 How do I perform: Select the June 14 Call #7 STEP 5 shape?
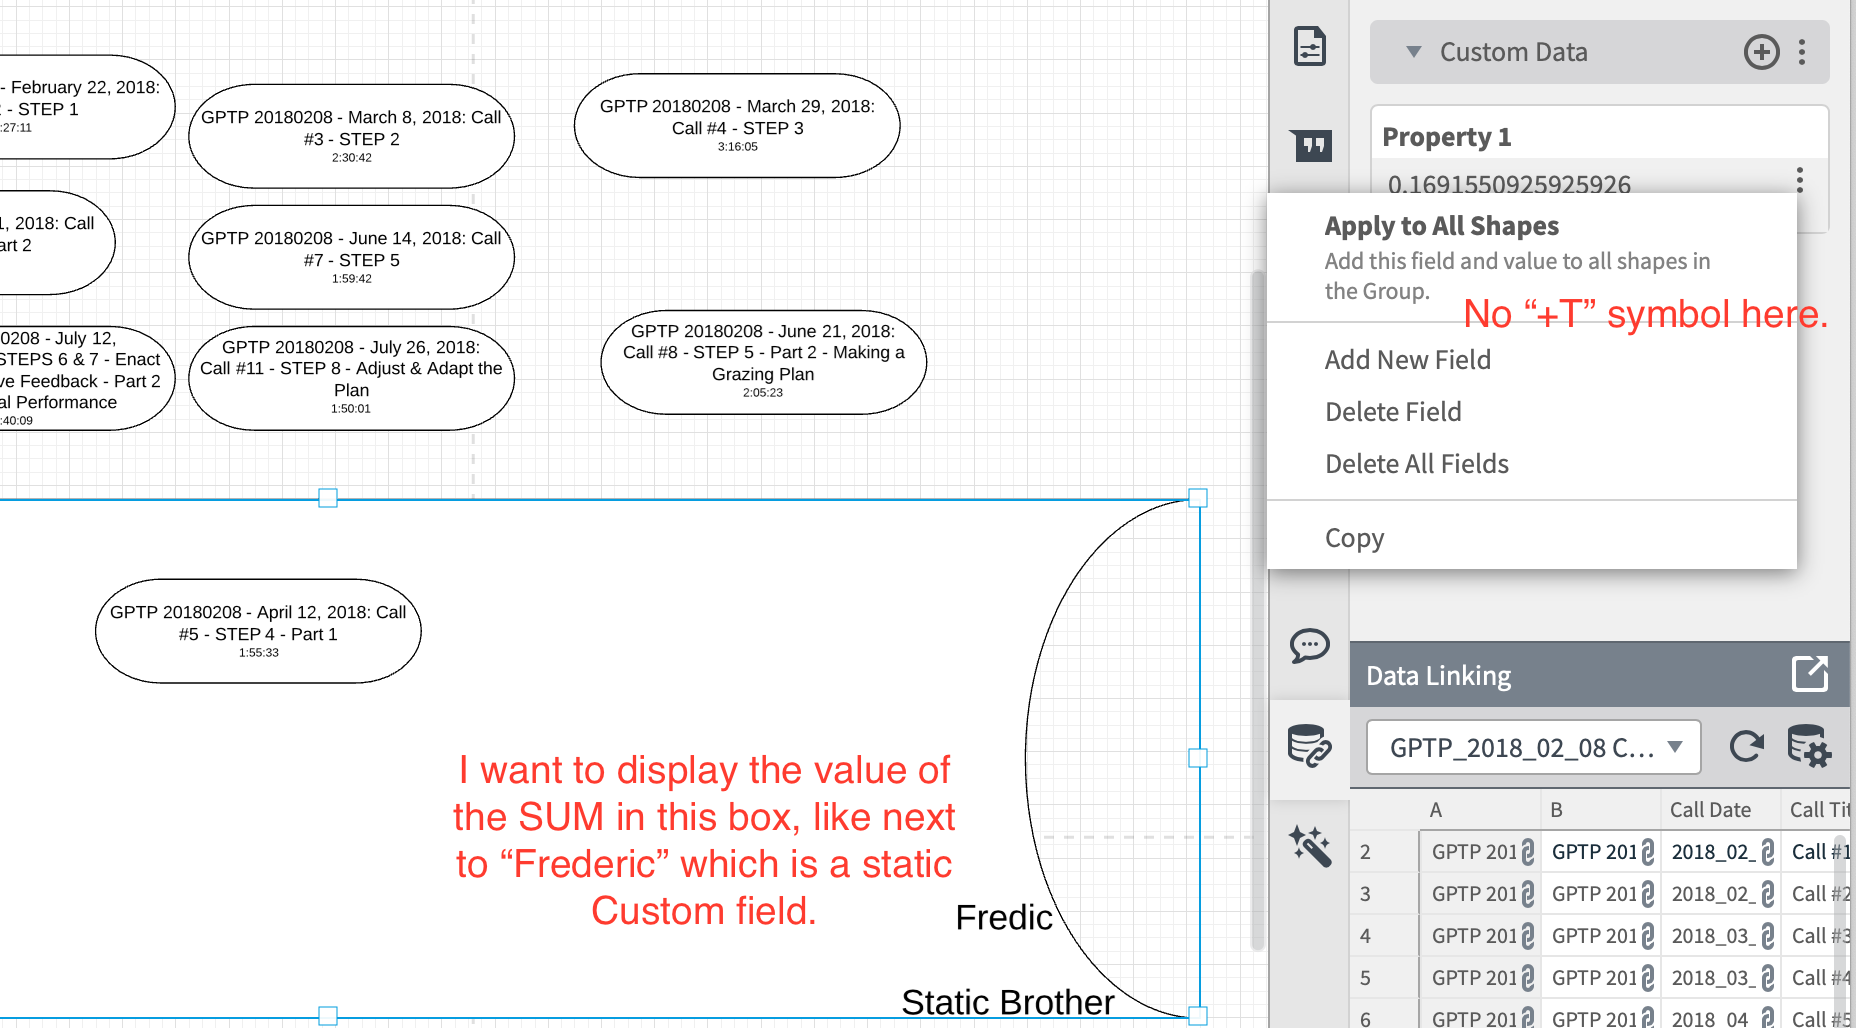[351, 257]
